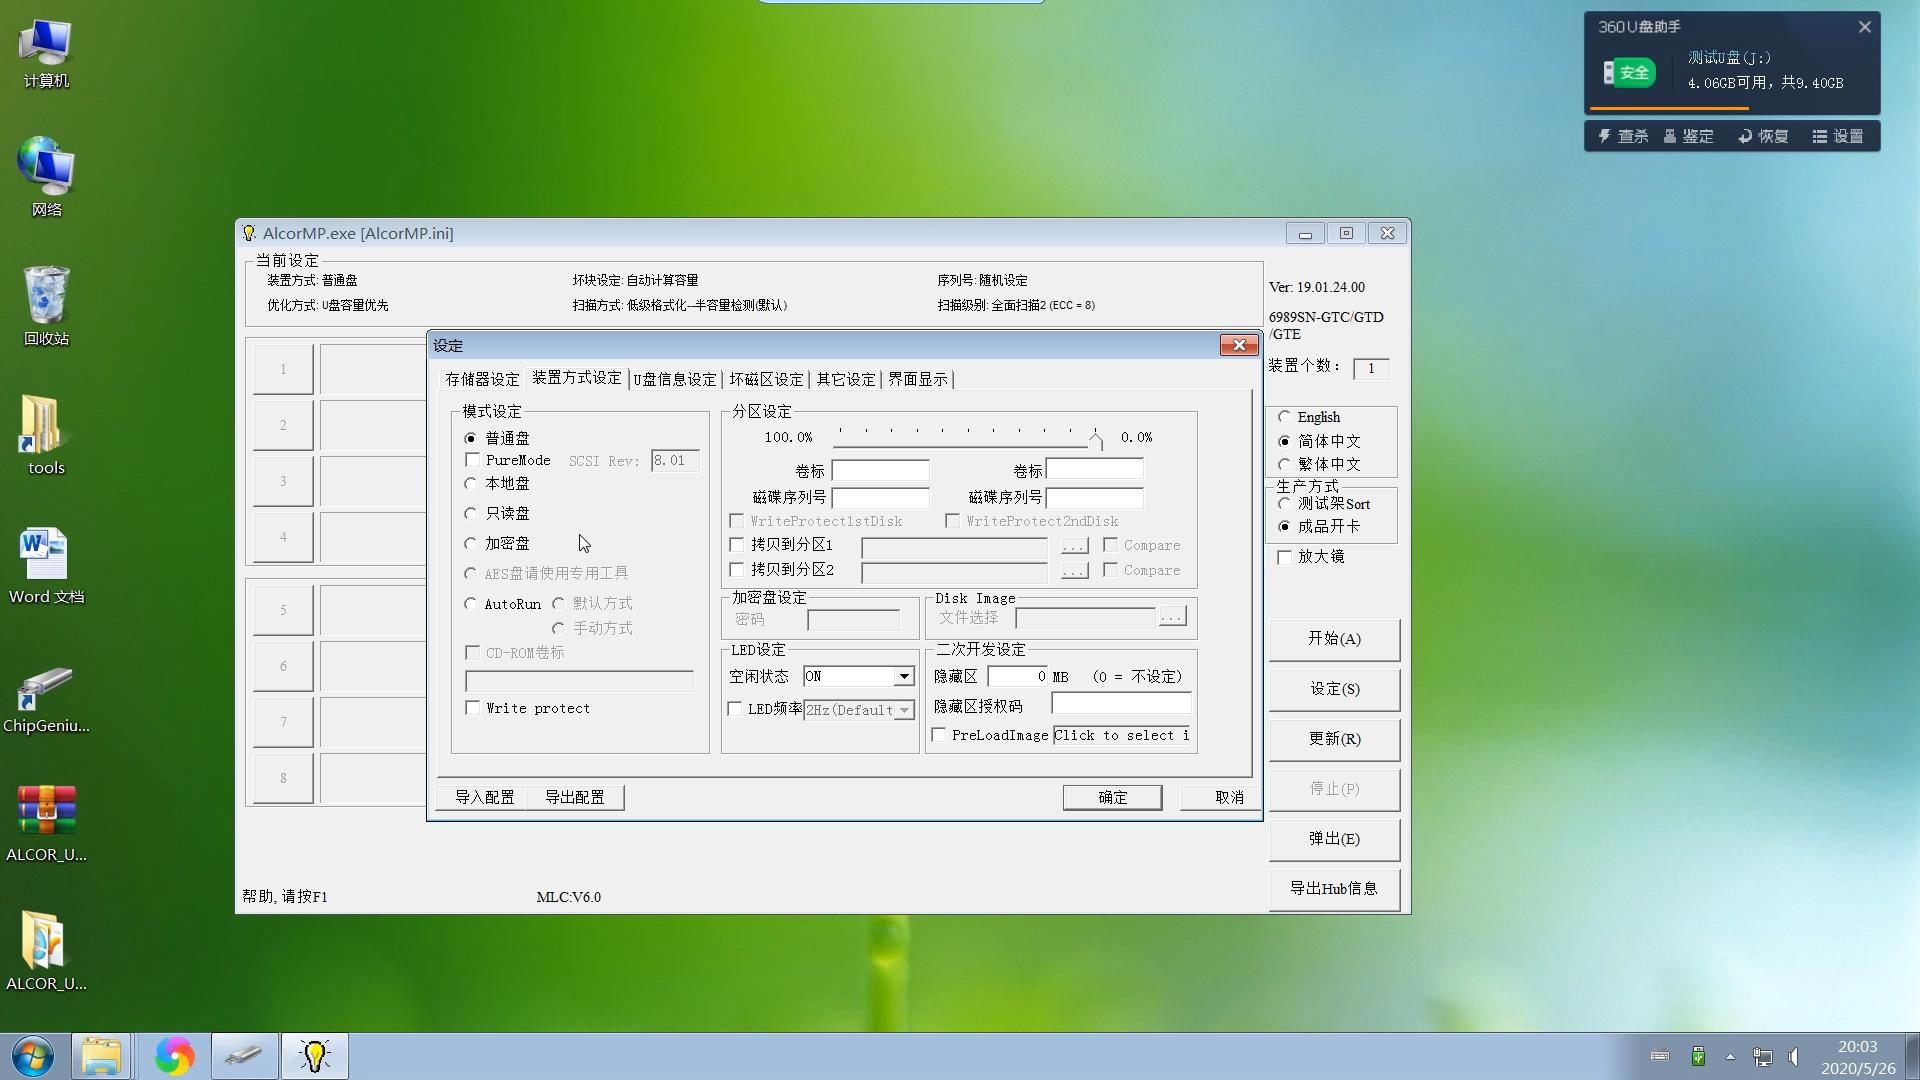This screenshot has width=1920, height=1080.
Task: Enable the Write protect checkbox
Action: 473,708
